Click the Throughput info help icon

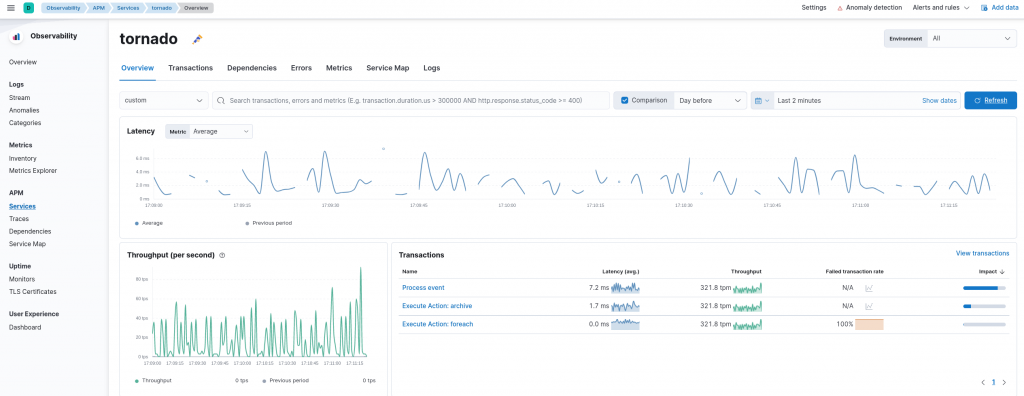222,256
